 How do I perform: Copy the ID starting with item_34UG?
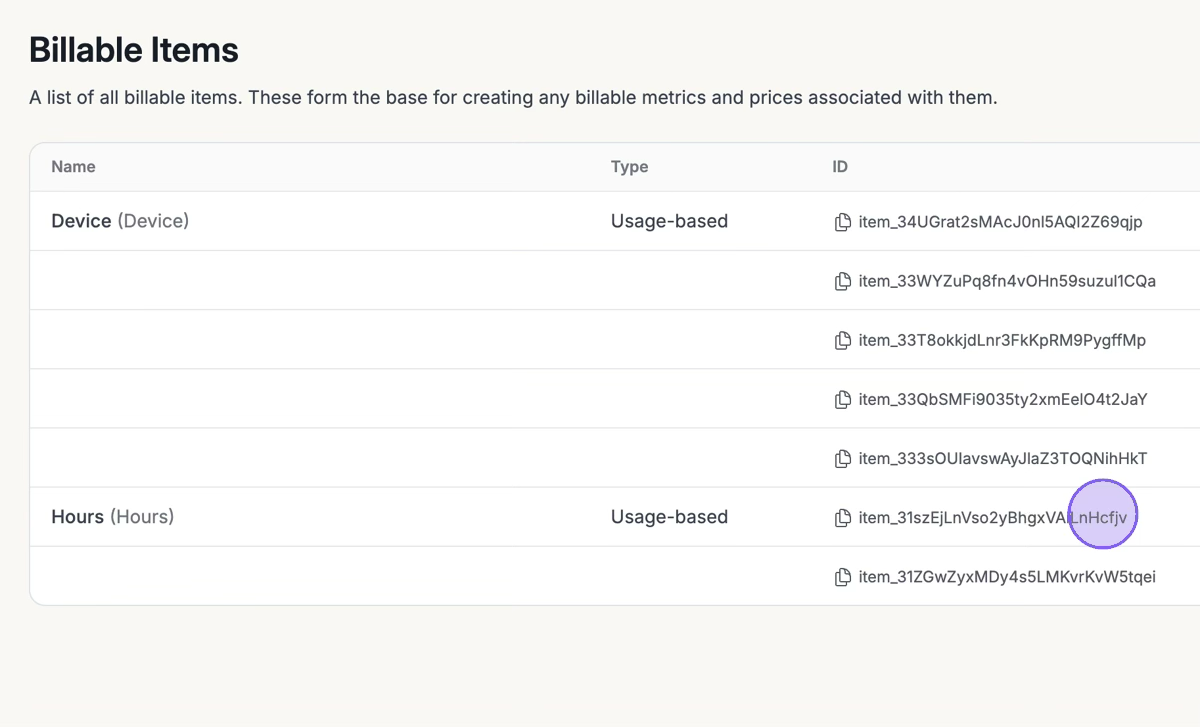843,222
